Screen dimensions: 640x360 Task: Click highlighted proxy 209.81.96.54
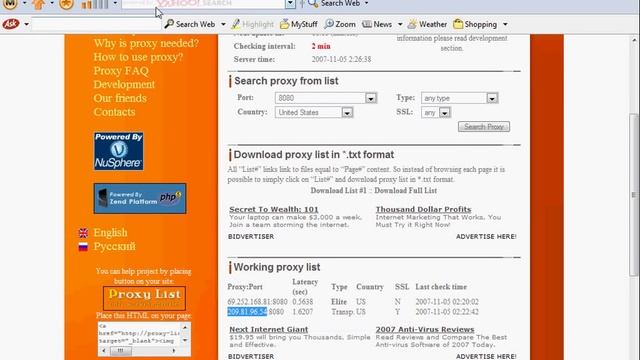(247, 312)
